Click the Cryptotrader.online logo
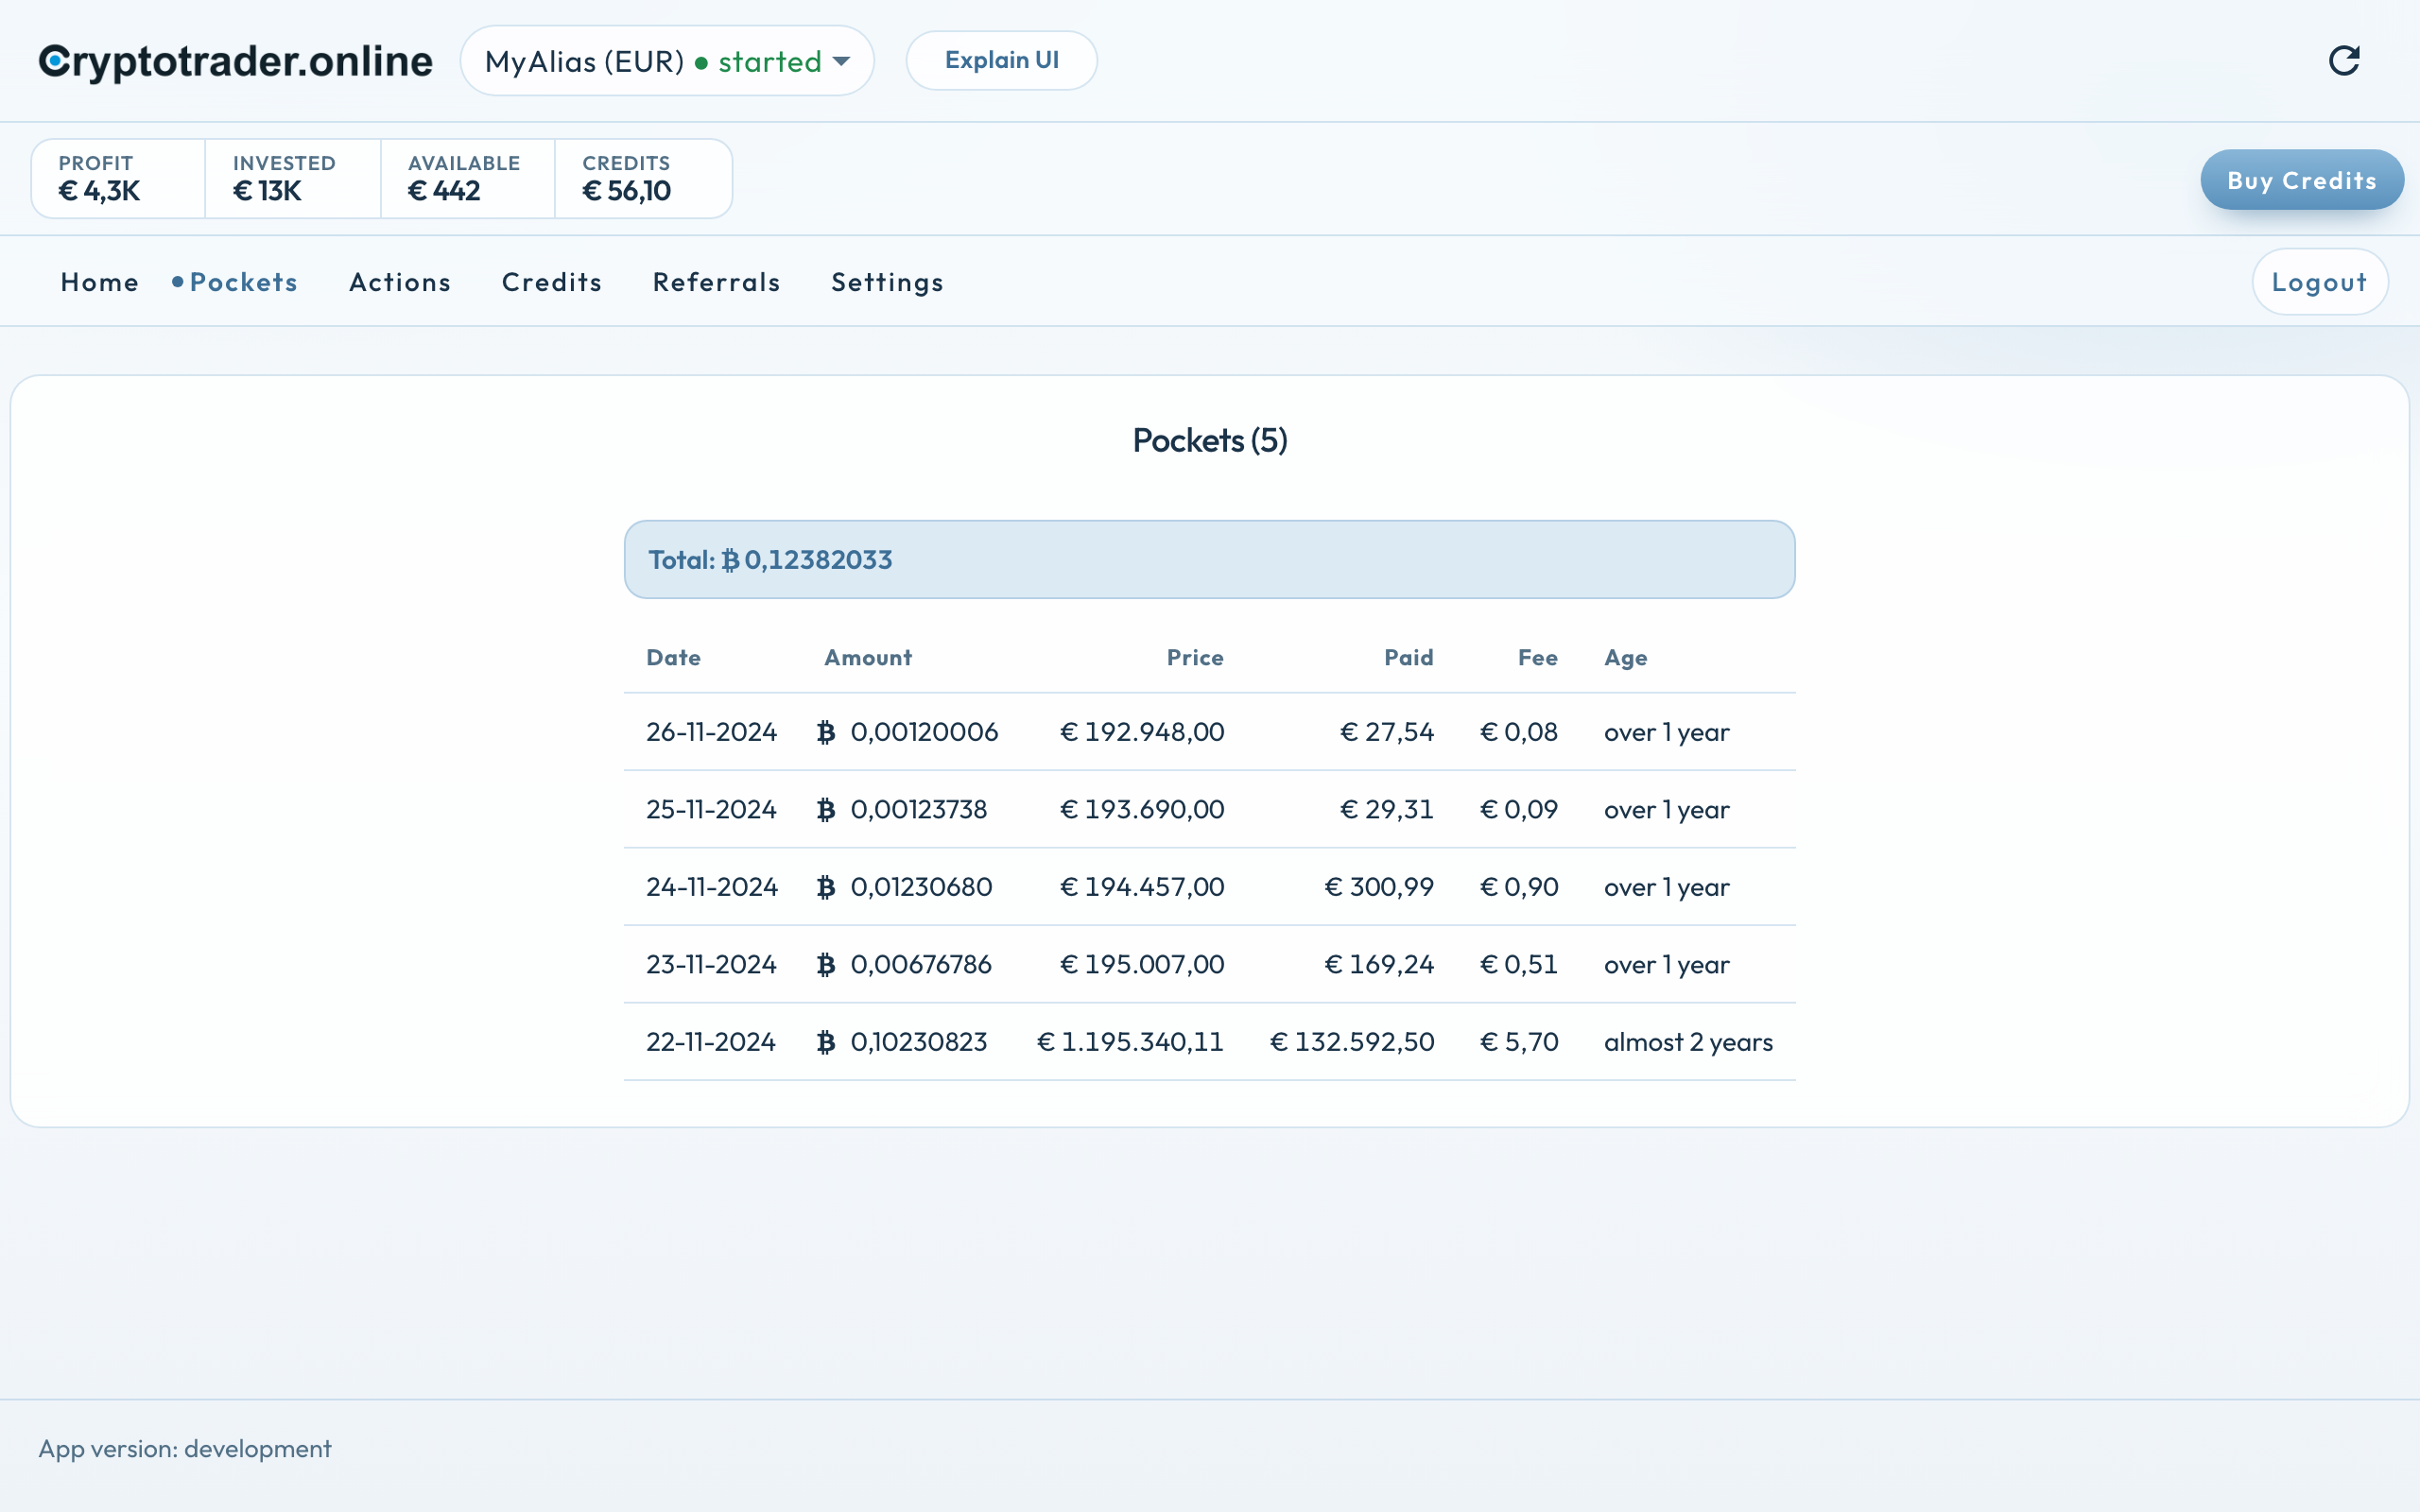The width and height of the screenshot is (2420, 1512). 236,62
